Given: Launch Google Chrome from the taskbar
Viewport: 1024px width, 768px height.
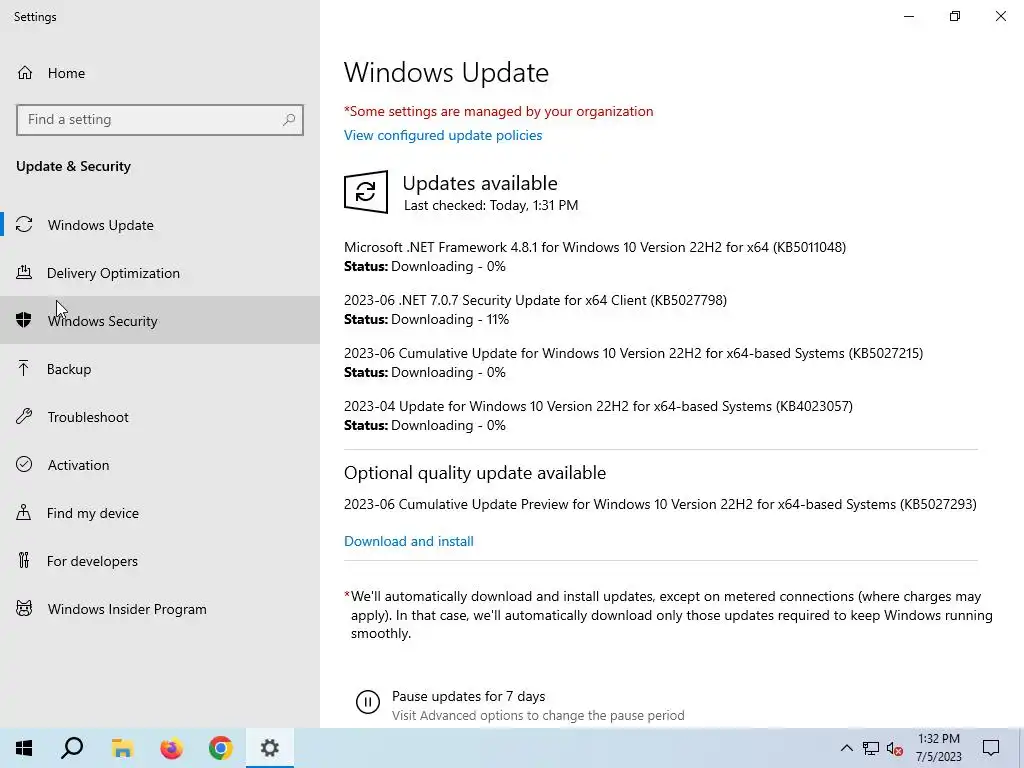Looking at the screenshot, I should click(x=221, y=748).
